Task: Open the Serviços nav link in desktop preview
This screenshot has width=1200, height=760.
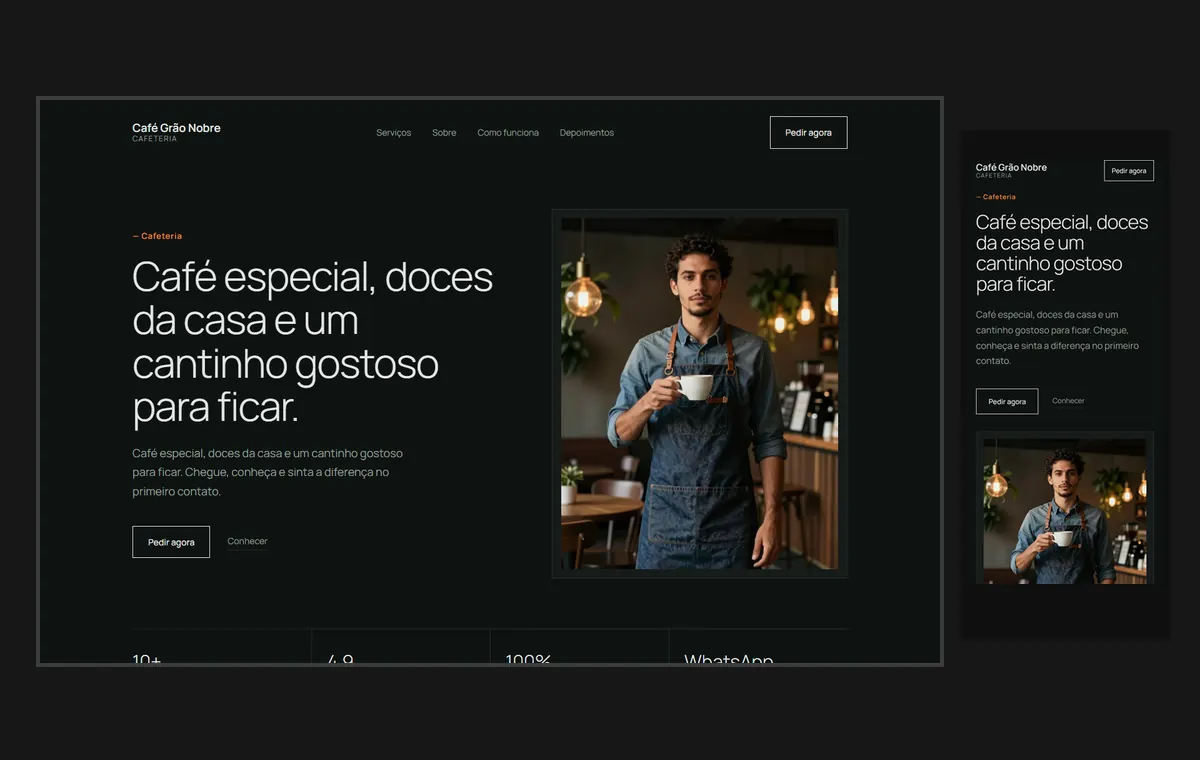Action: coord(393,133)
